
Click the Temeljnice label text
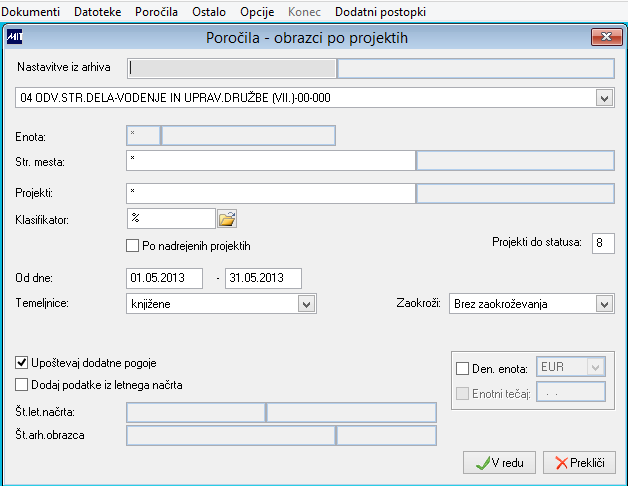click(42, 303)
